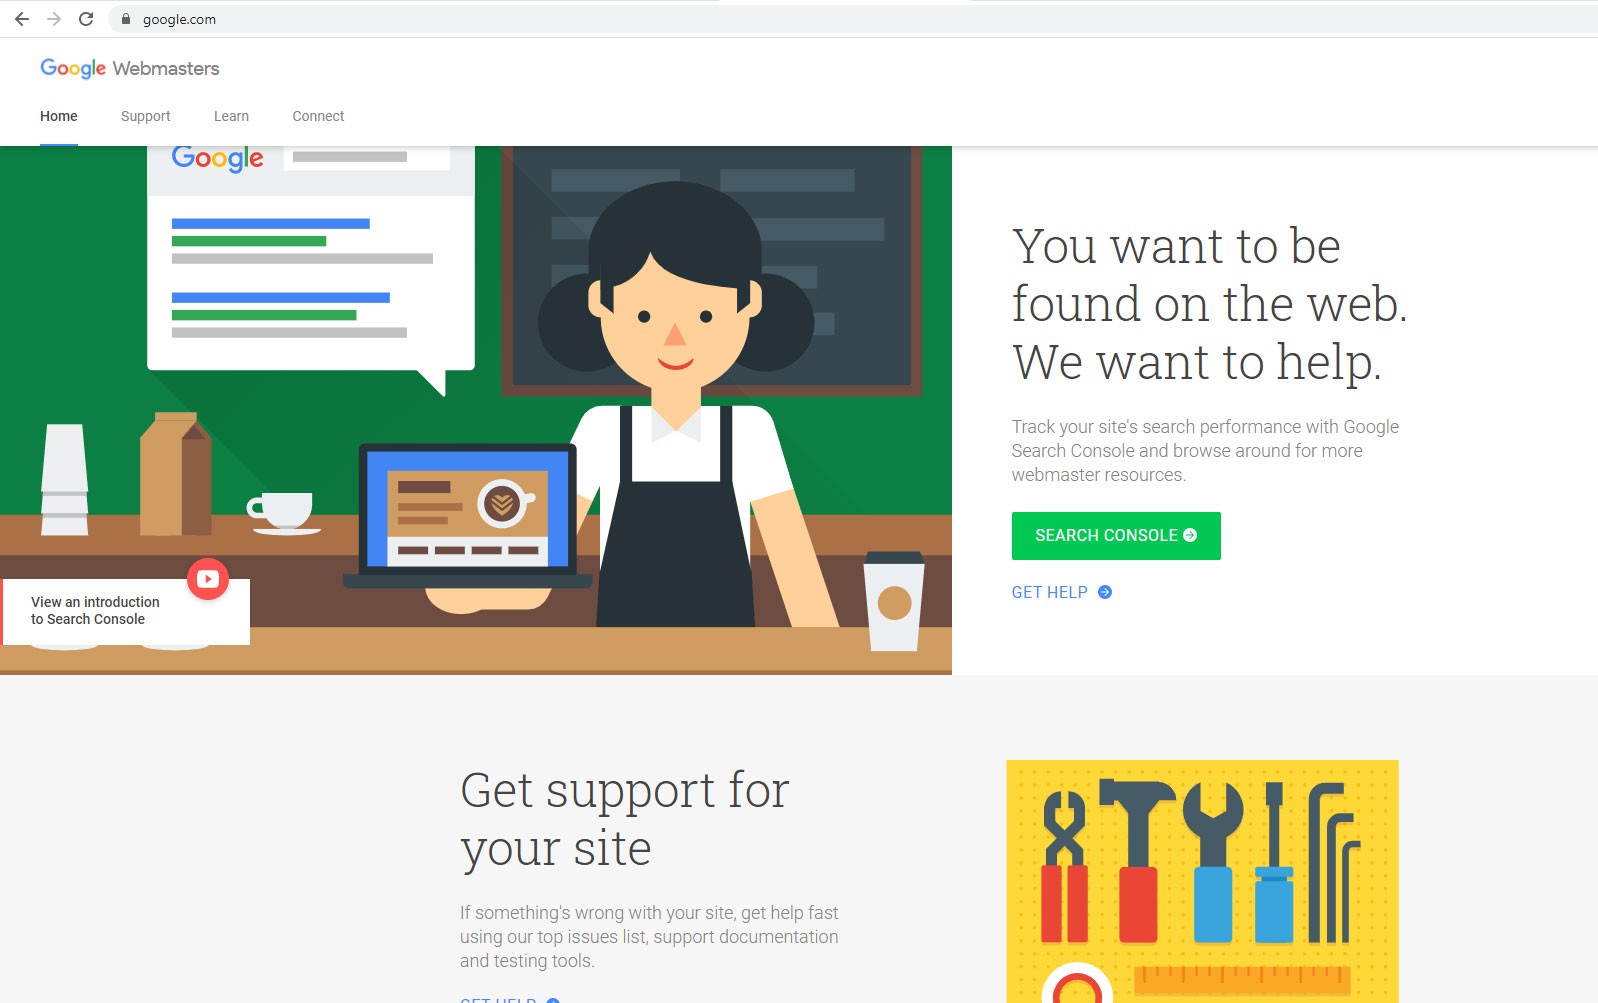Viewport: 1598px width, 1003px height.
Task: Click the barista illustration banner
Action: pos(476,410)
